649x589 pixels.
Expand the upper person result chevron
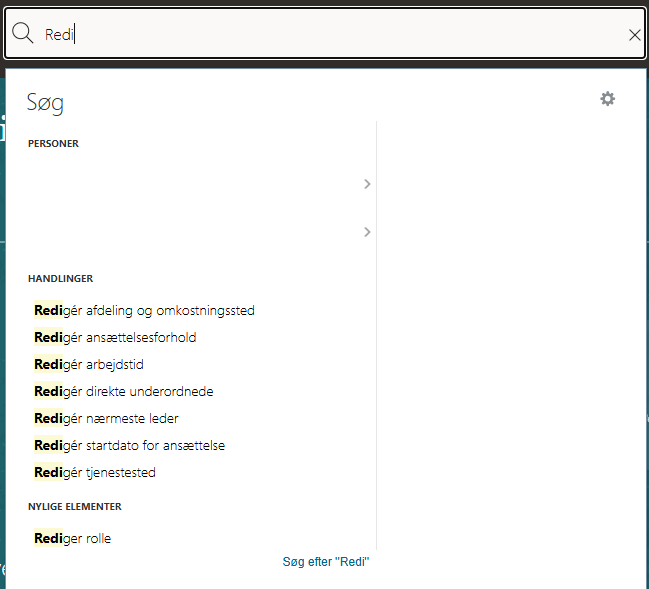click(x=367, y=184)
